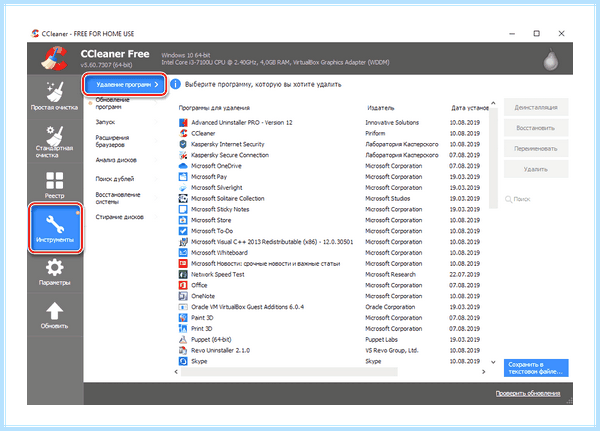Click the Восстановить button
This screenshot has width=600, height=431.
pos(536,128)
